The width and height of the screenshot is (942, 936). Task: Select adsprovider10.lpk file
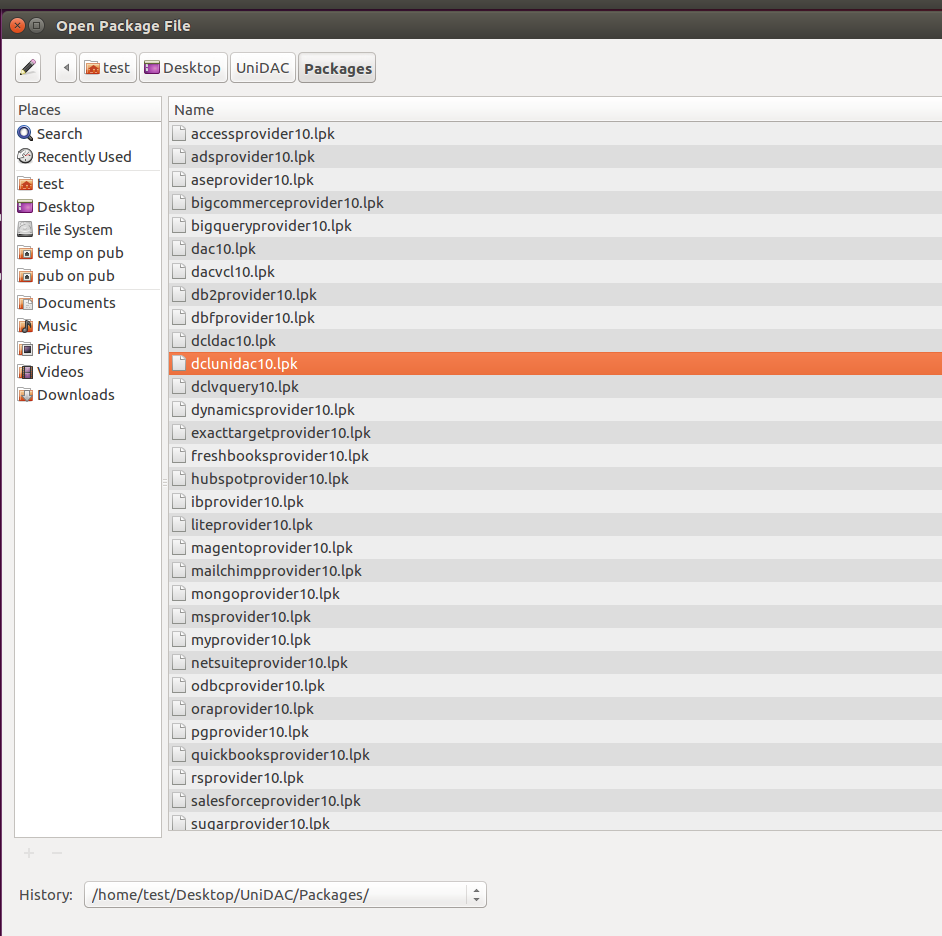[556, 157]
